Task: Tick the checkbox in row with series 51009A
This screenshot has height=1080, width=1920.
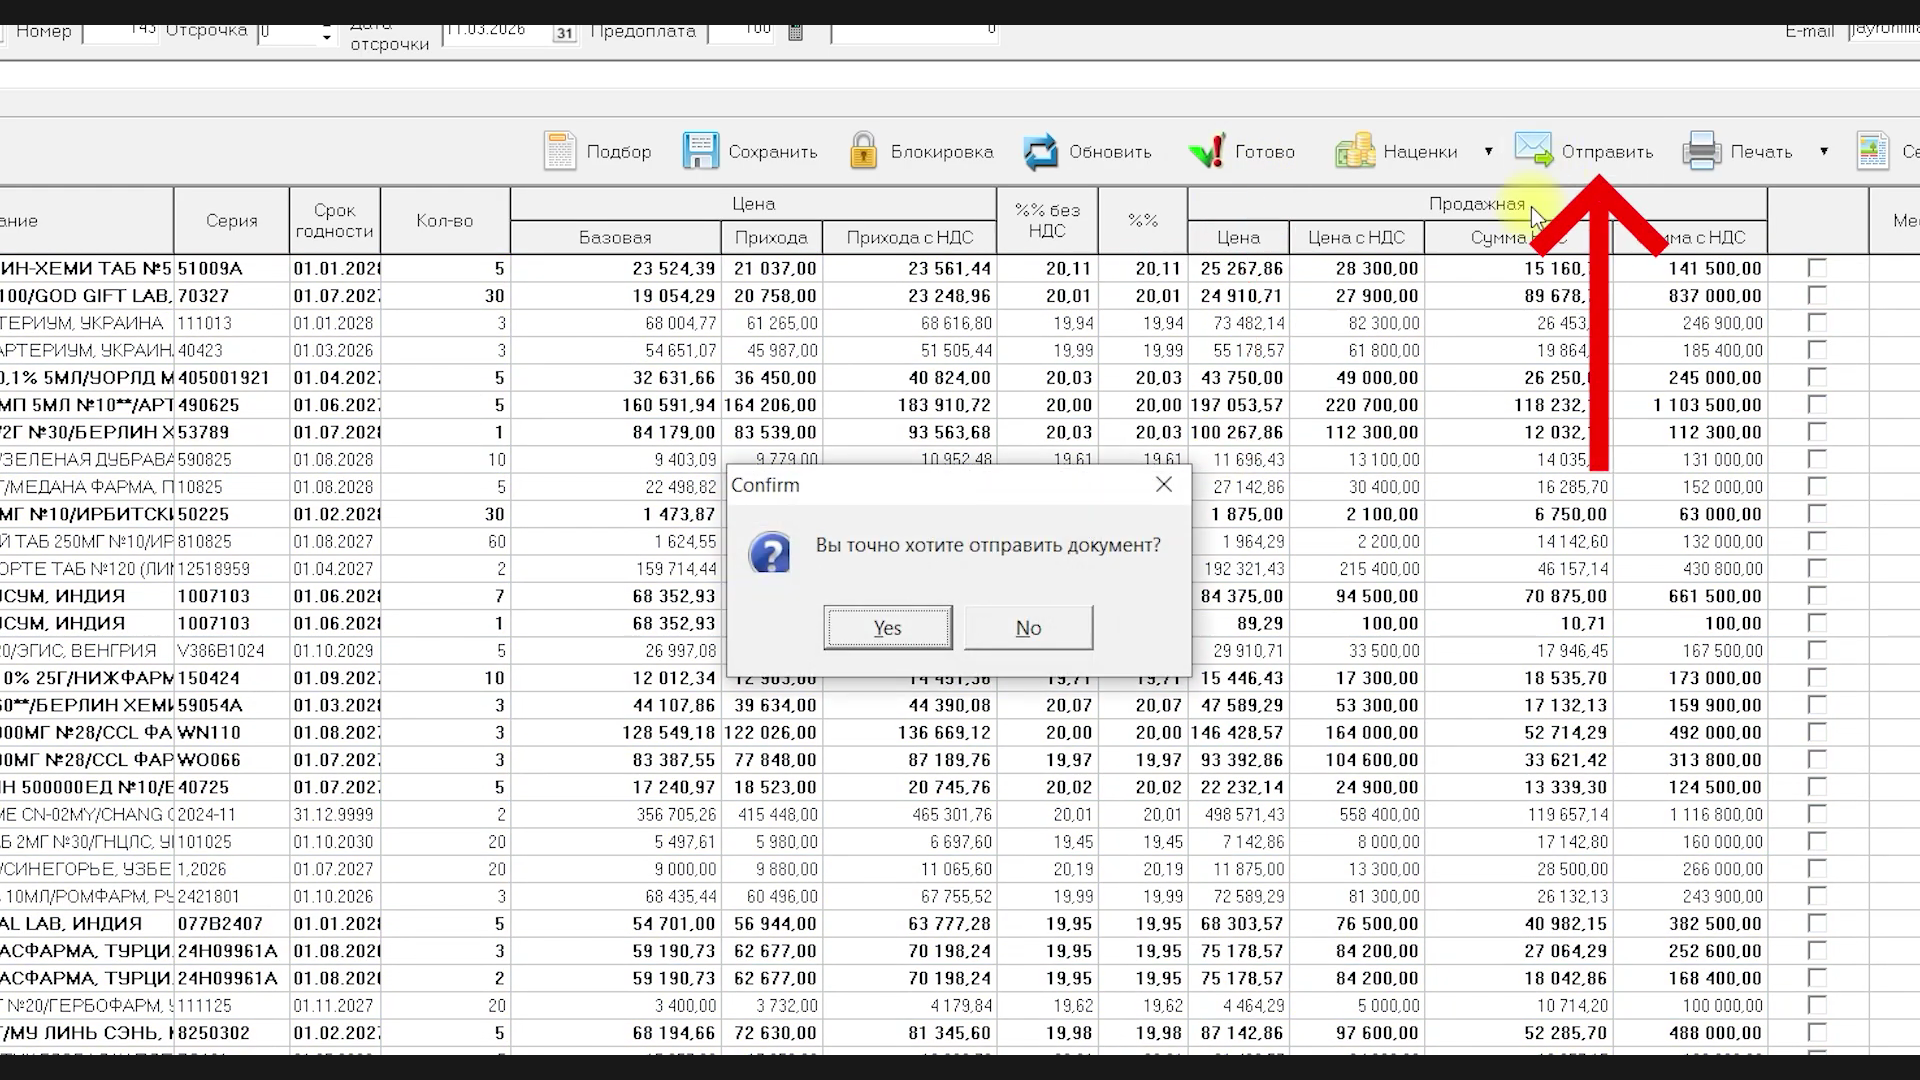Action: (x=1817, y=268)
